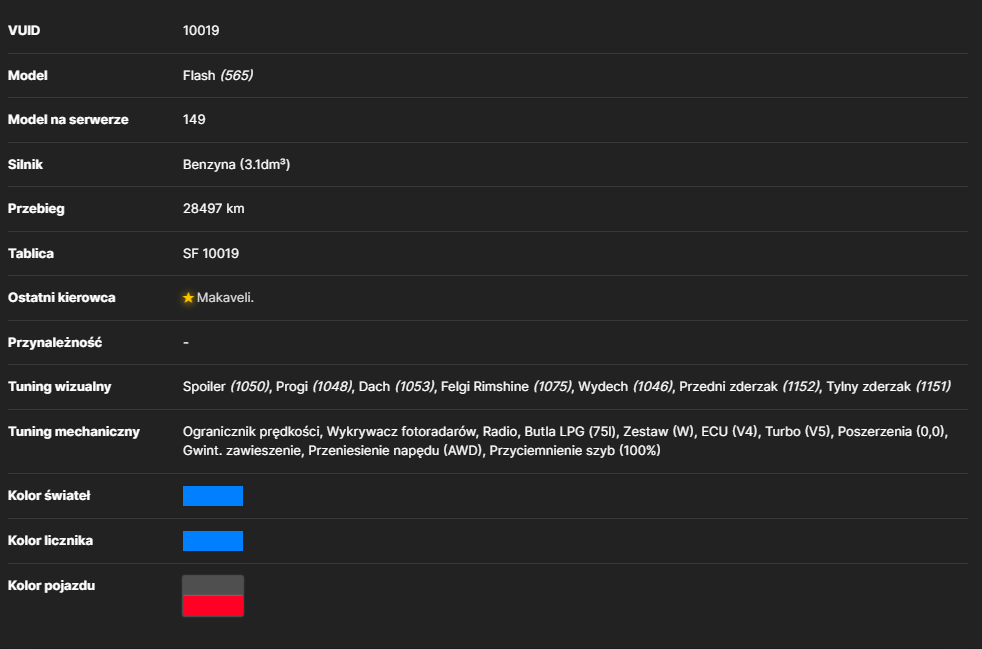Click the Silnik label
This screenshot has width=982, height=649.
(25, 164)
